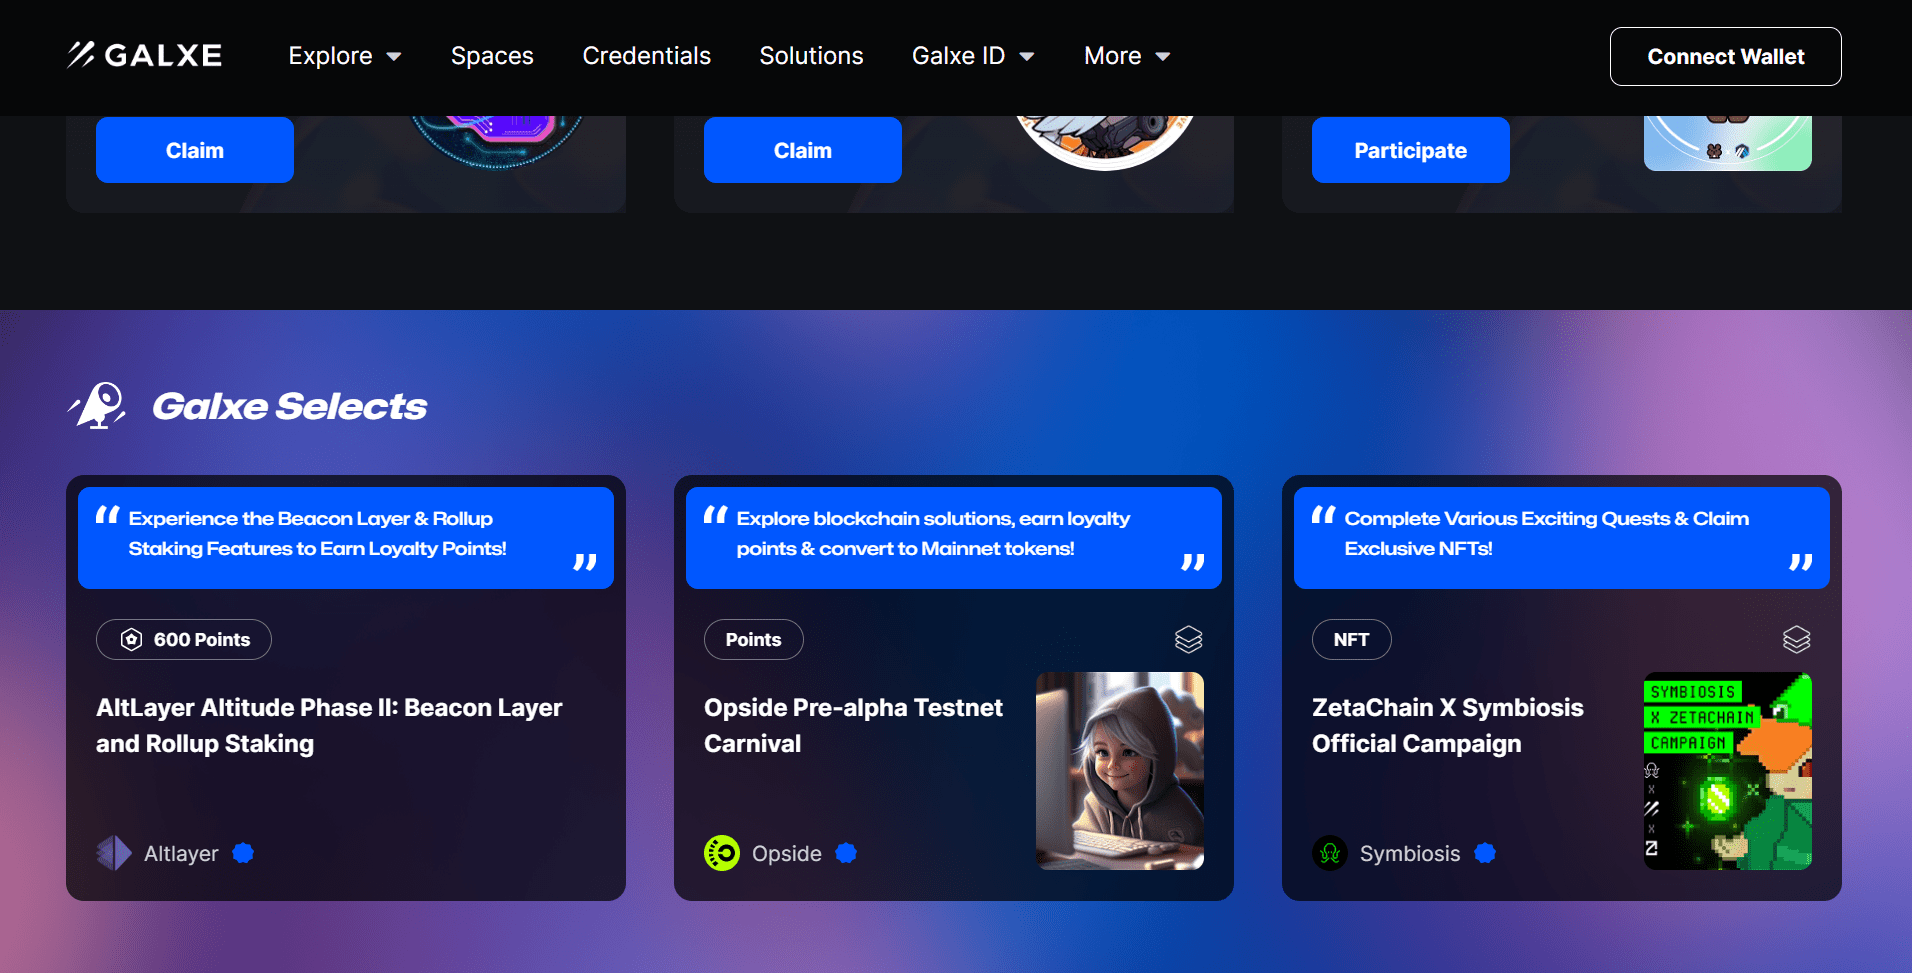Open the Credentials page
The image size is (1912, 973).
pyautogui.click(x=647, y=56)
